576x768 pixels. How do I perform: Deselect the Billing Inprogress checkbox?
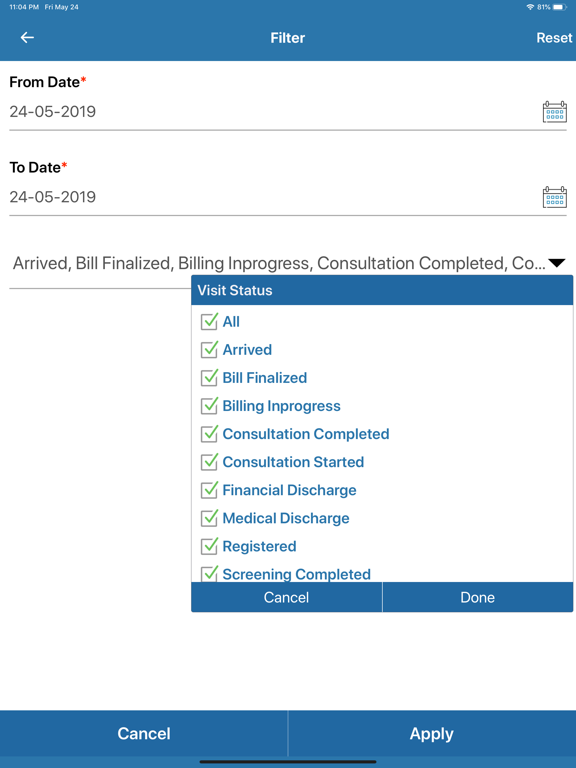tap(209, 406)
